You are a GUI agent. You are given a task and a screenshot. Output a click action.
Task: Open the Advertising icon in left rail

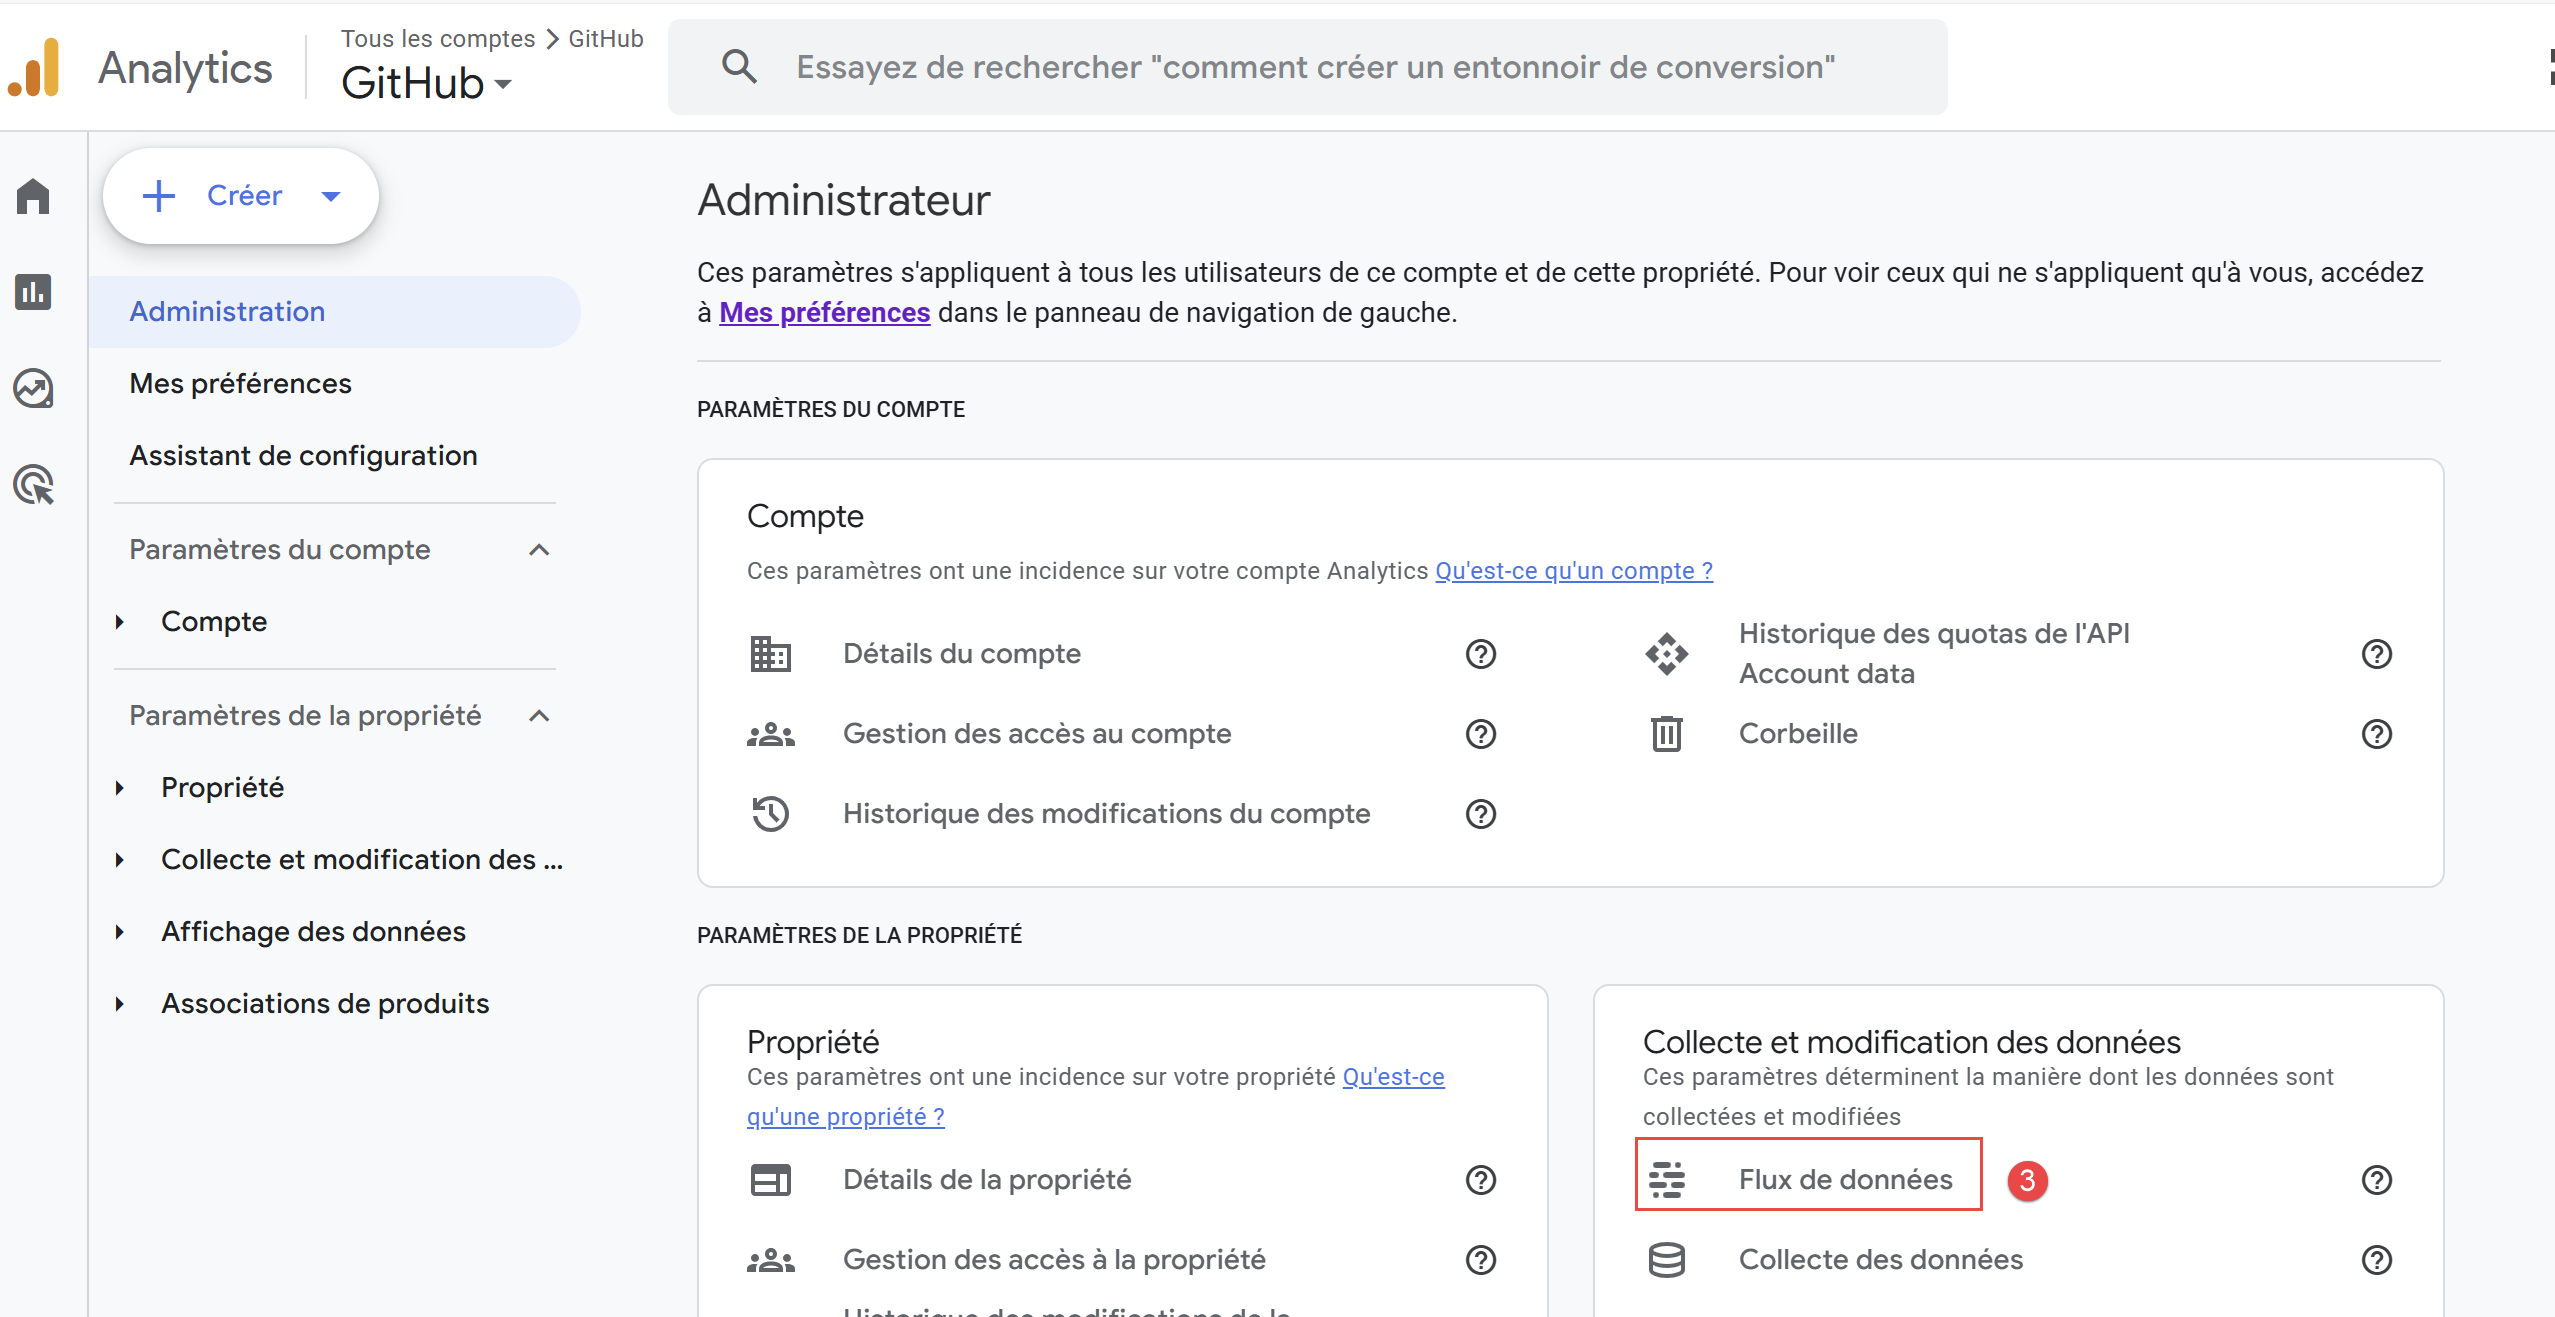coord(33,485)
